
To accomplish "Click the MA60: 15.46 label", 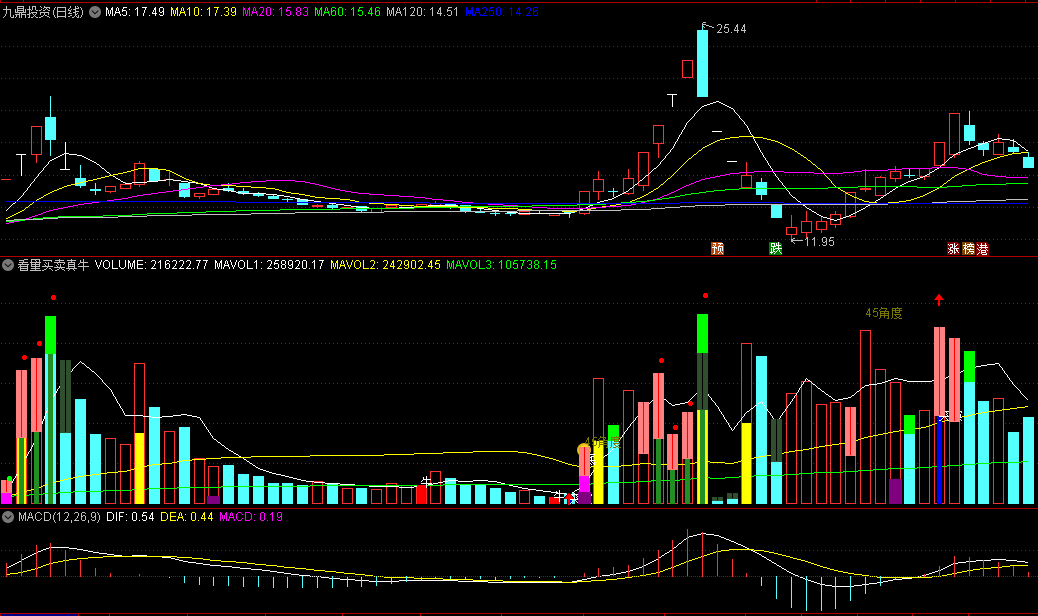I will tap(348, 12).
